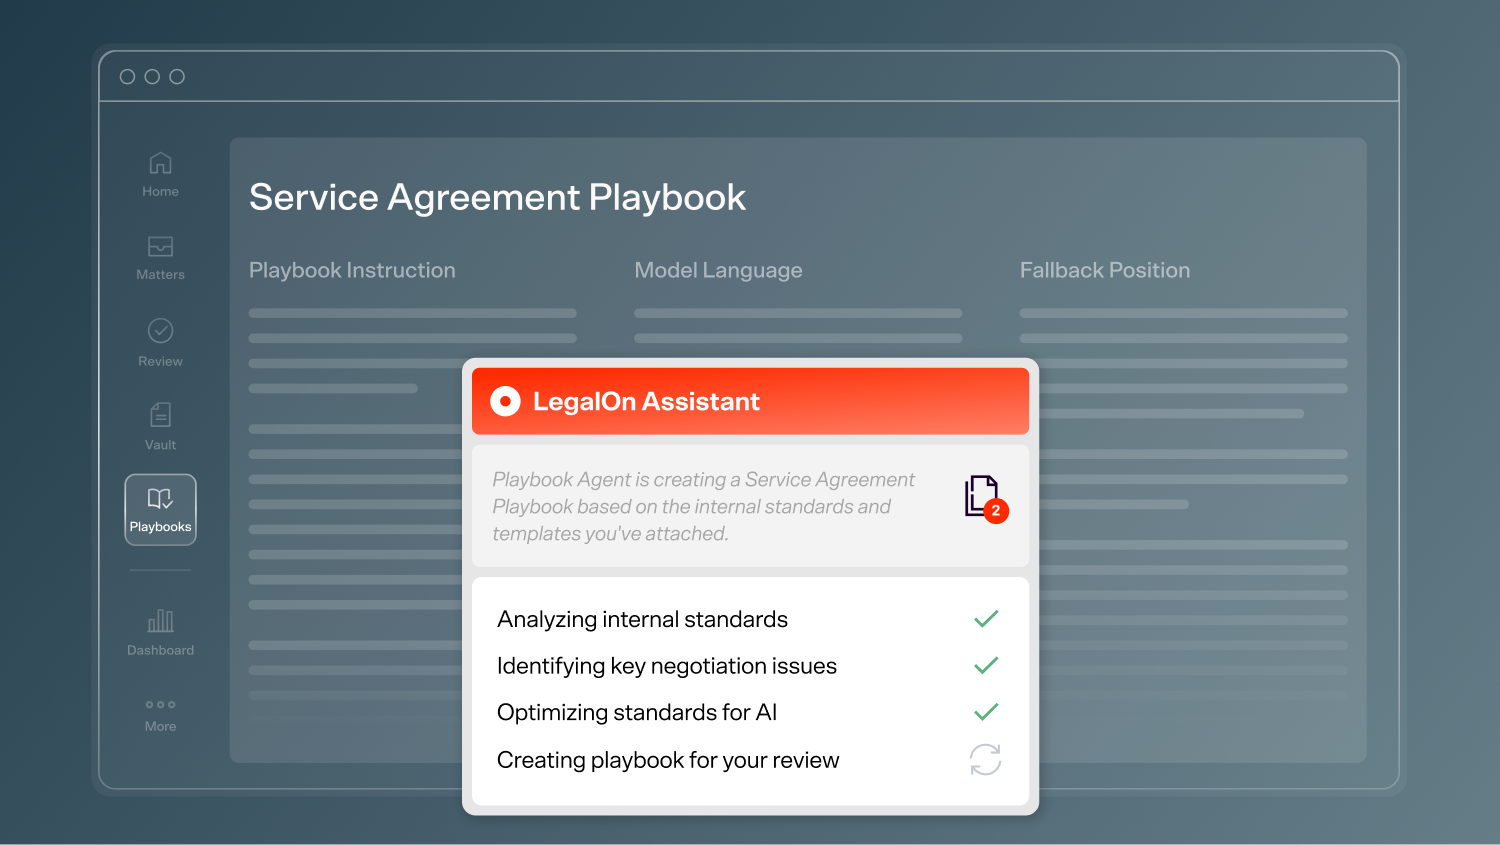Click checkmark beside Optimizing standards for AI
This screenshot has height=845, width=1500.
click(x=986, y=712)
